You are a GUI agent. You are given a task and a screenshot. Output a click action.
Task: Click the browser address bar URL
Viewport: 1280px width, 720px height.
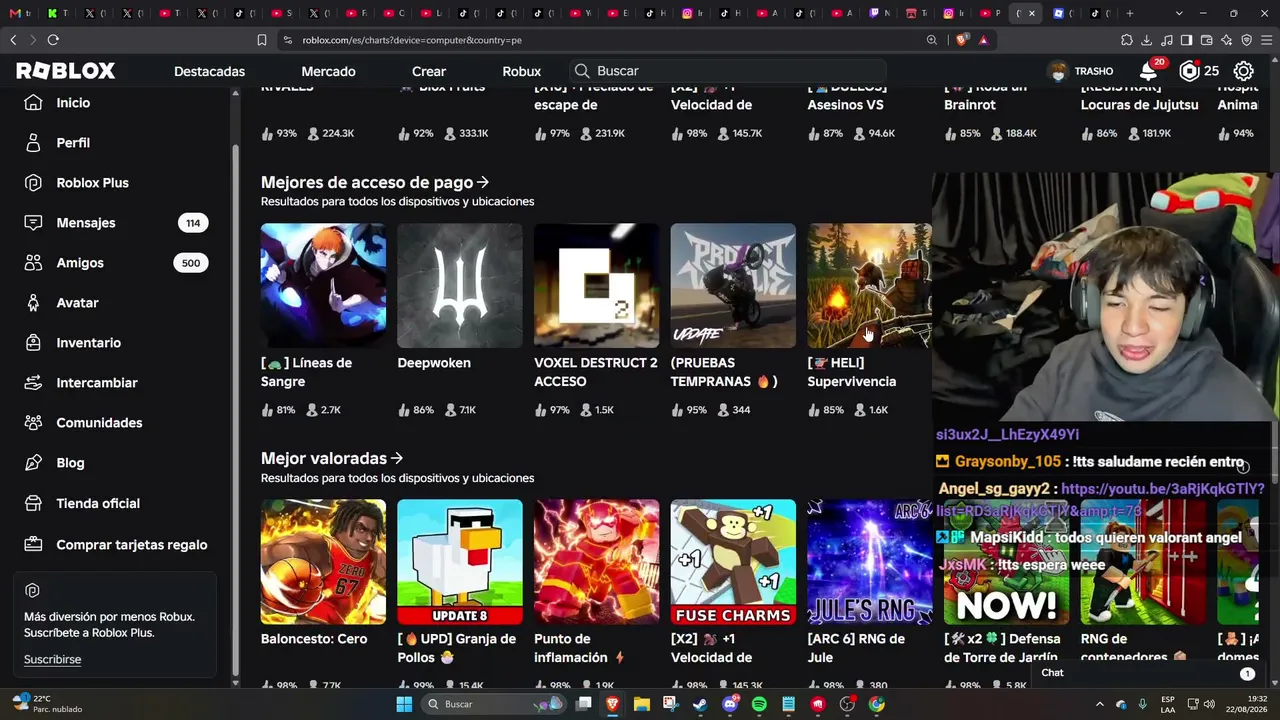click(x=412, y=40)
